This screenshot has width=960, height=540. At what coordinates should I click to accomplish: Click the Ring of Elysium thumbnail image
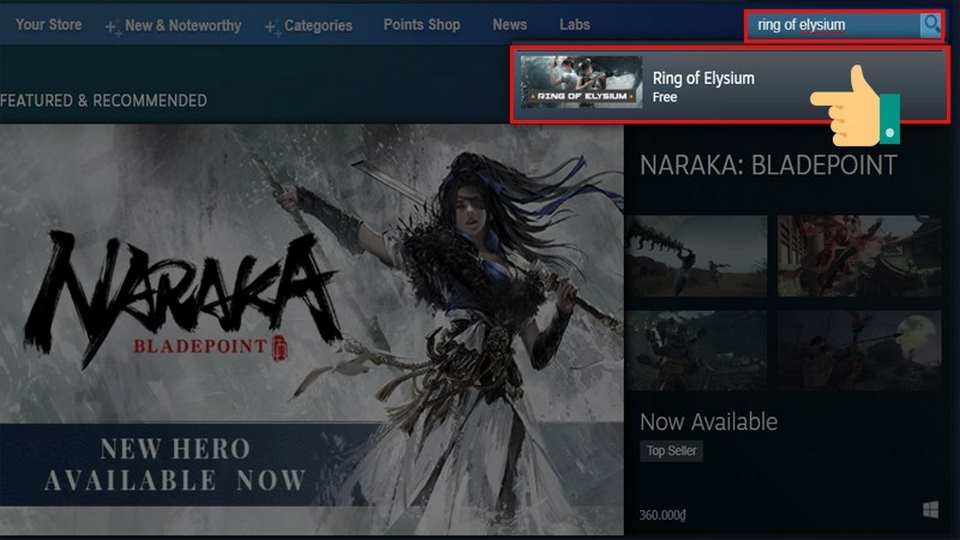pos(581,82)
